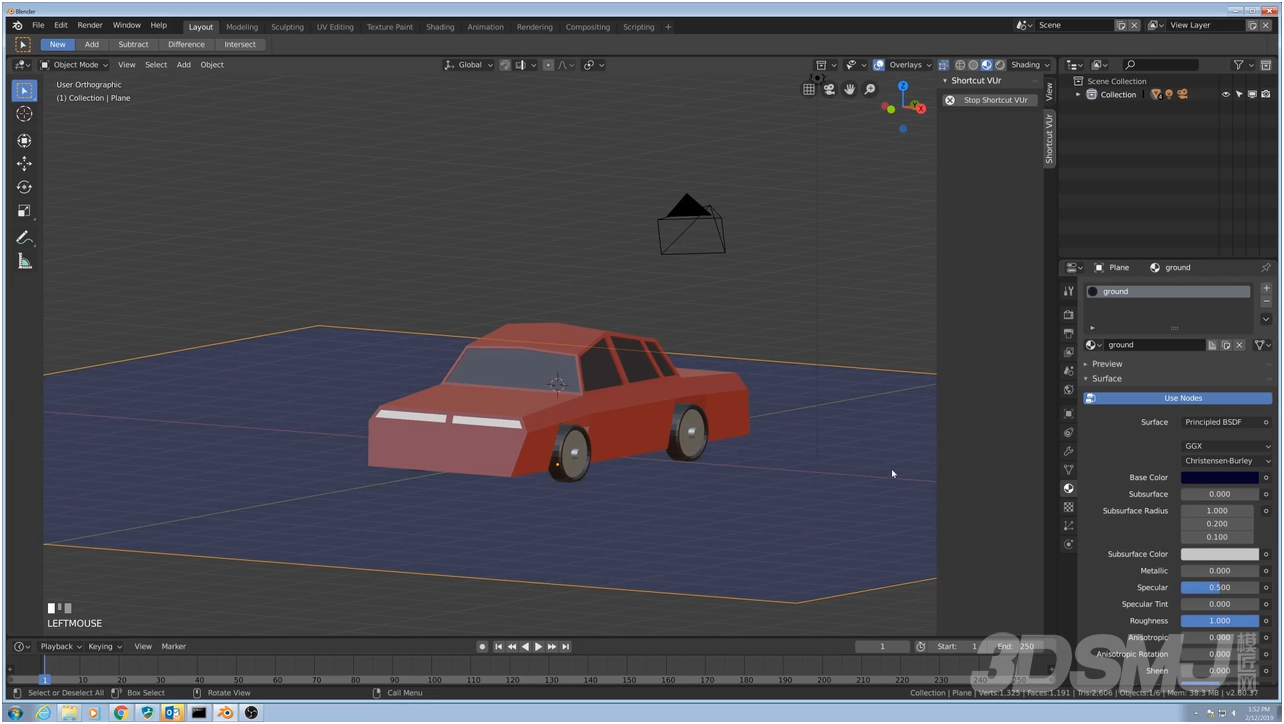Toggle X-ray mode in viewport header
The image size is (1284, 724).
pos(943,65)
